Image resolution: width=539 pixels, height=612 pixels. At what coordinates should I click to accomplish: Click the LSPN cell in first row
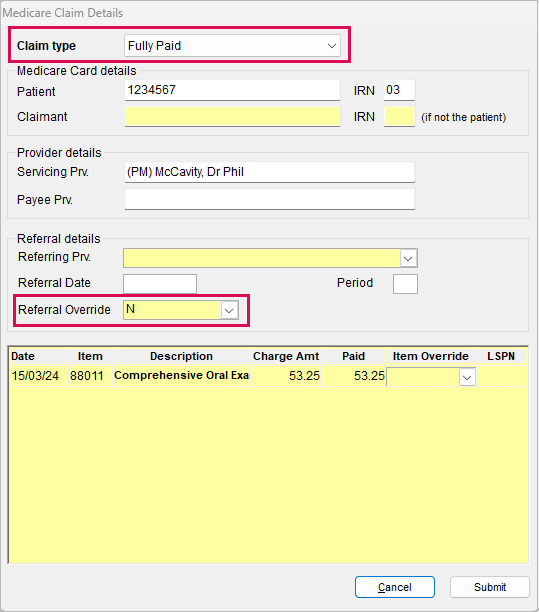coord(501,376)
